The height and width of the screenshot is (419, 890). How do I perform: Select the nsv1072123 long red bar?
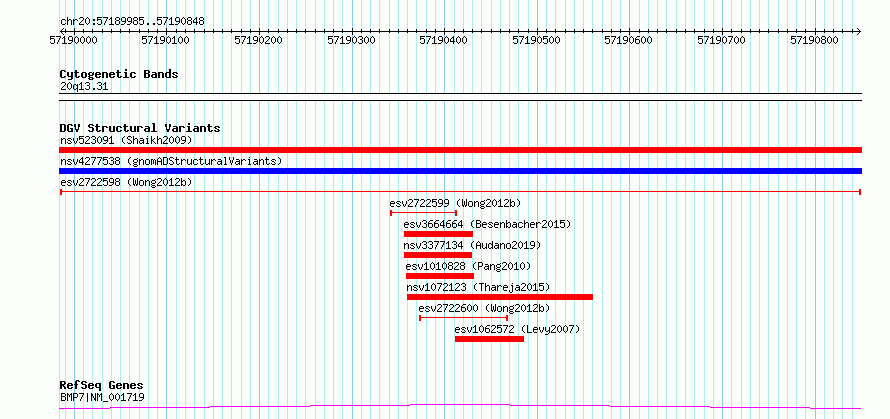pos(500,297)
